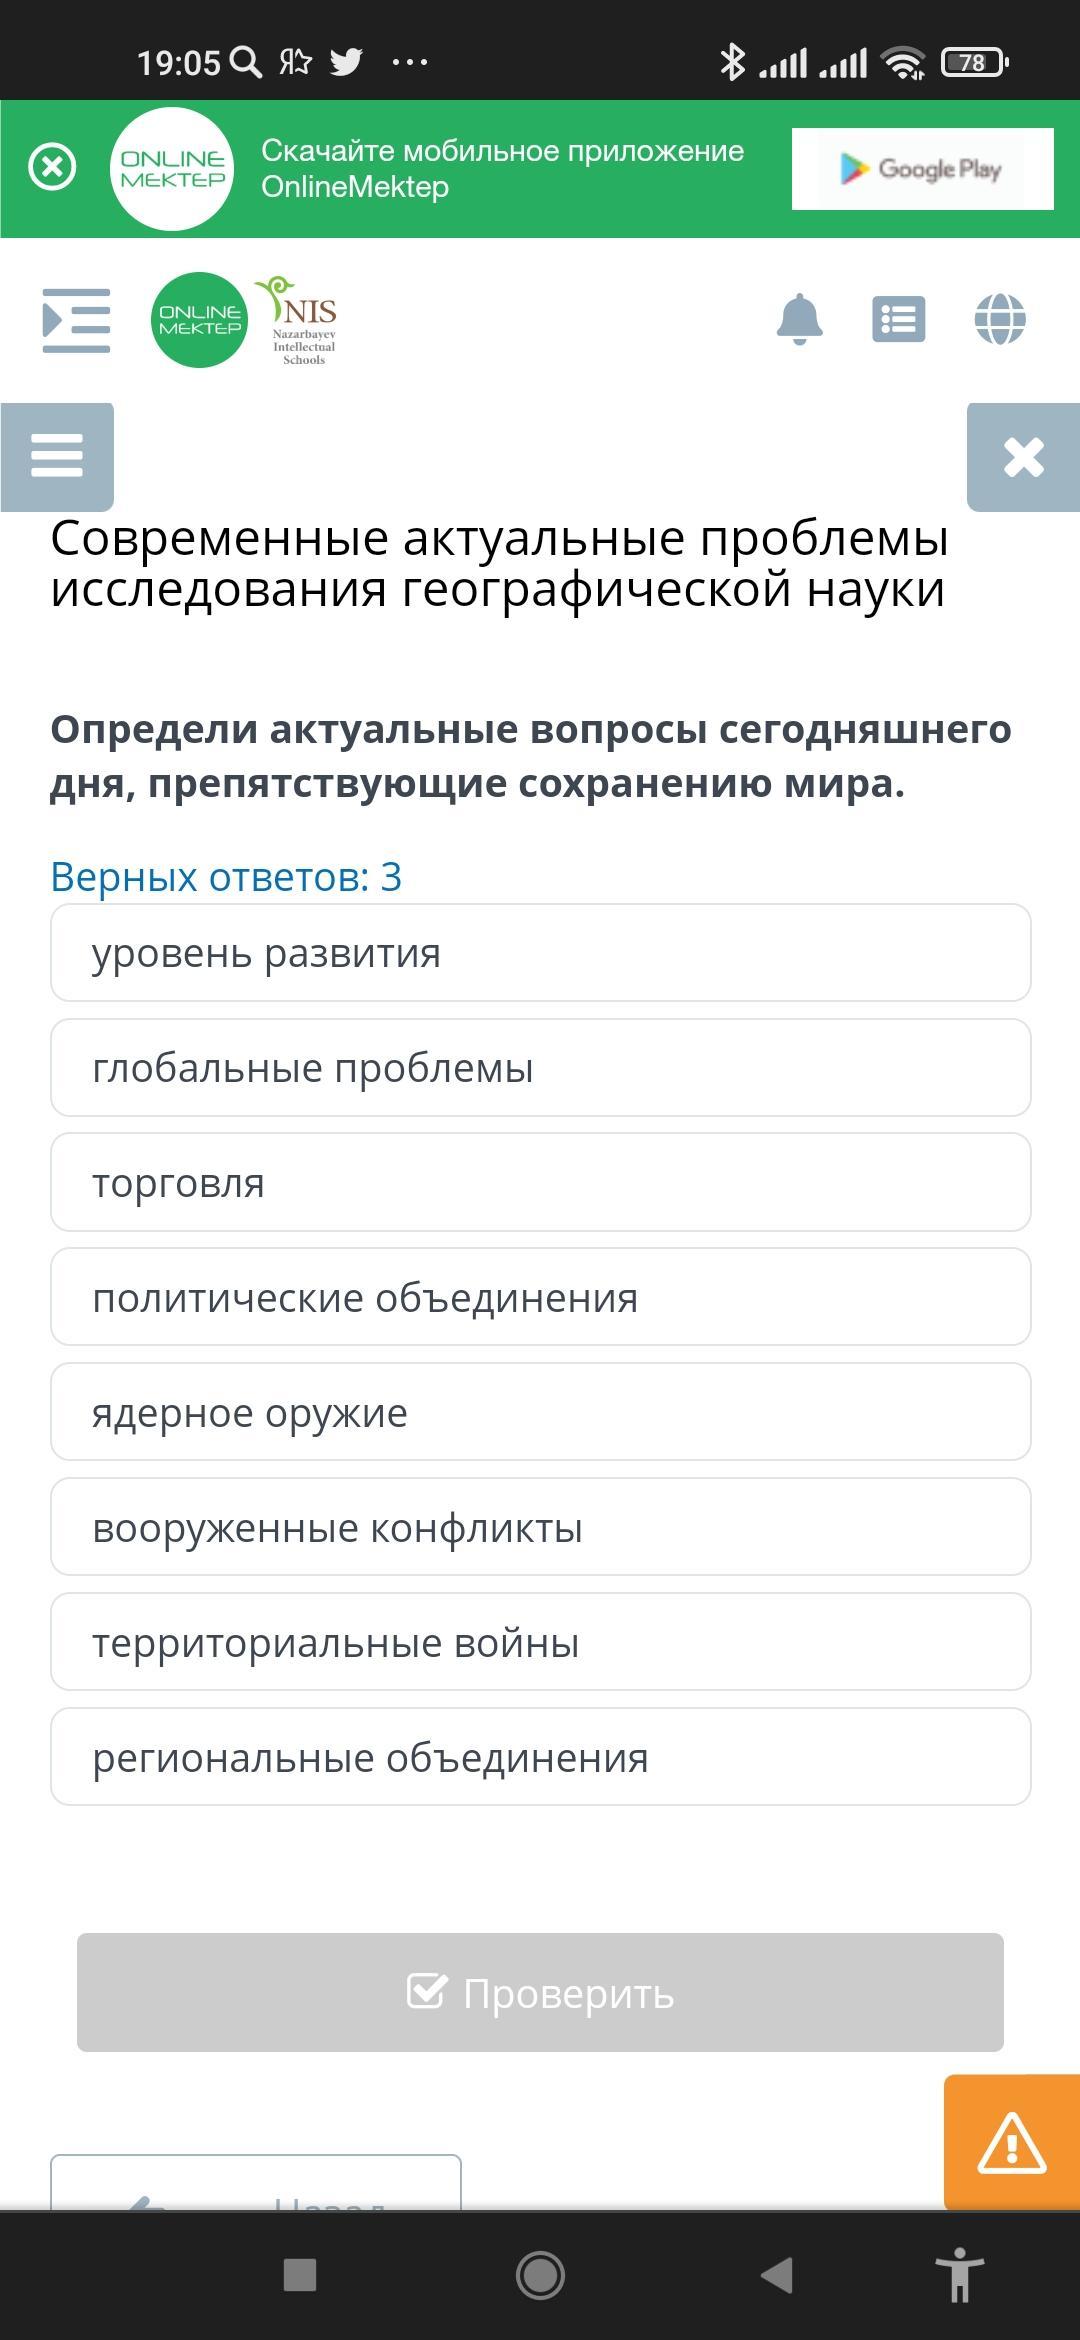Select answer "уровень развития"
This screenshot has height=2340, width=1080.
pyautogui.click(x=540, y=953)
